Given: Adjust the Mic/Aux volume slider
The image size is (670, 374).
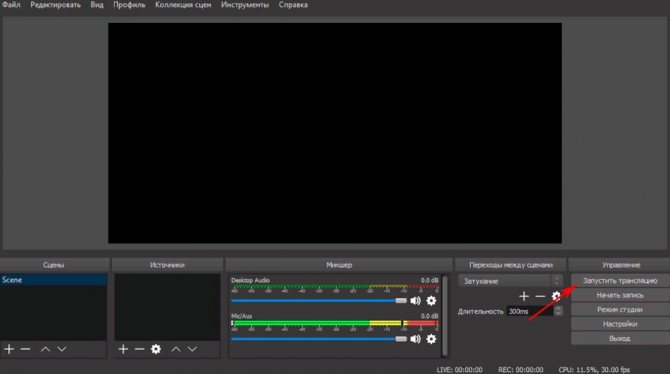Looking at the screenshot, I should click(319, 339).
